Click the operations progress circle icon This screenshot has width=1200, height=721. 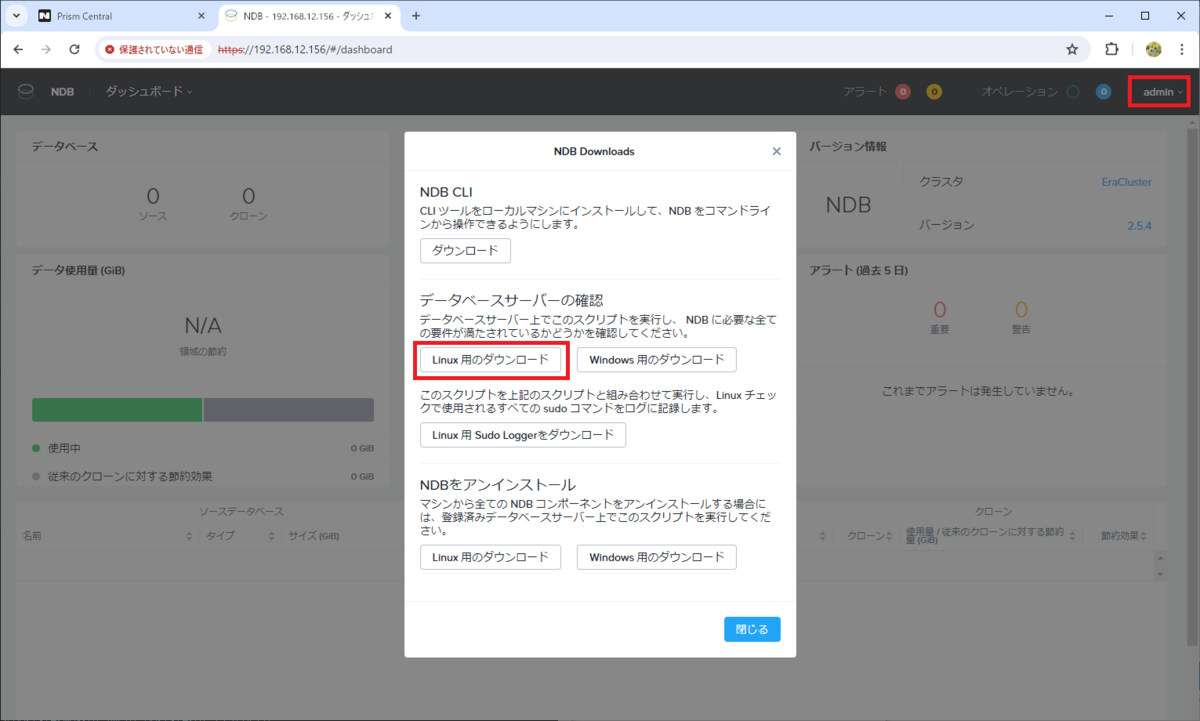(x=1072, y=91)
